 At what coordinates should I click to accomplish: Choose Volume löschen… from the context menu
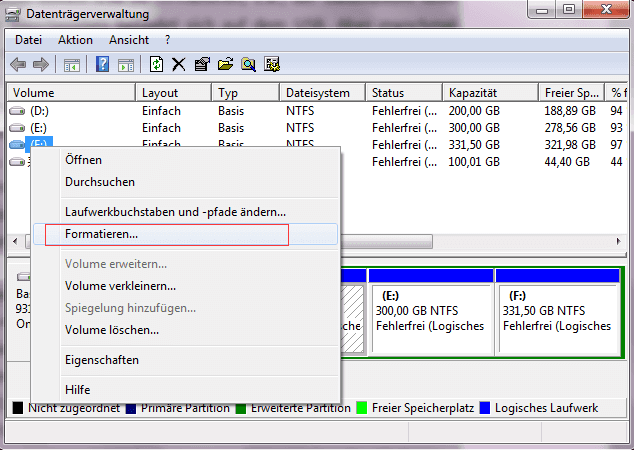[185, 330]
